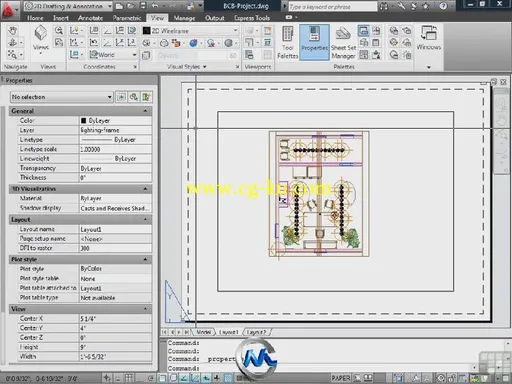This screenshot has width=512, height=384.
Task: Click the wrench Communication Center icon
Action: coord(401,6)
